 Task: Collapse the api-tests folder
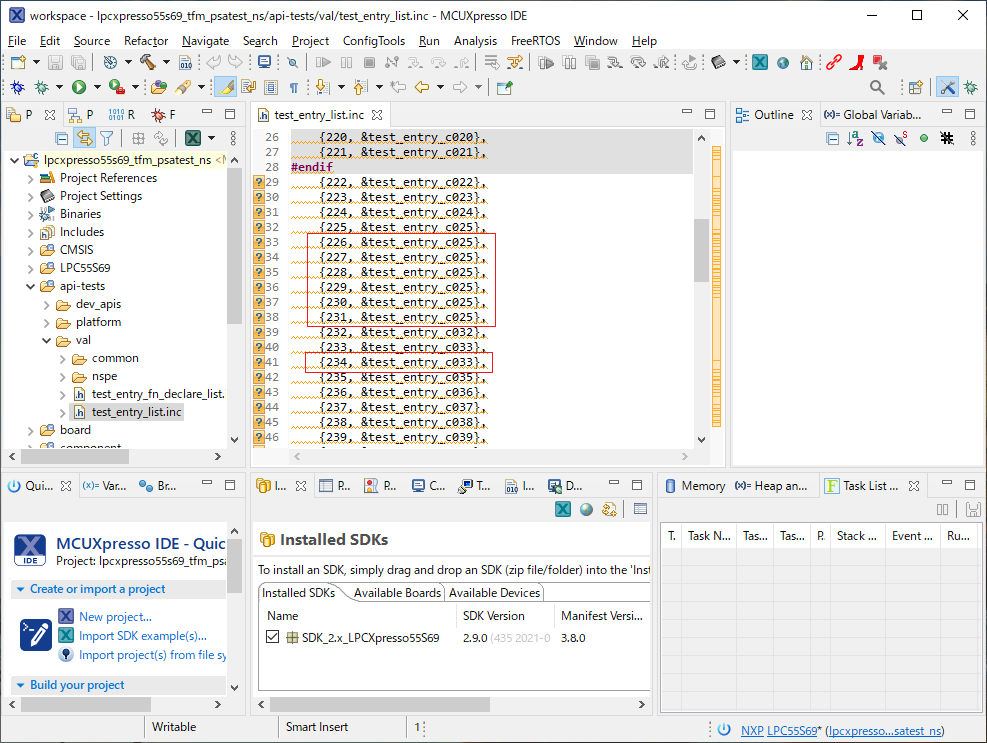click(x=30, y=286)
